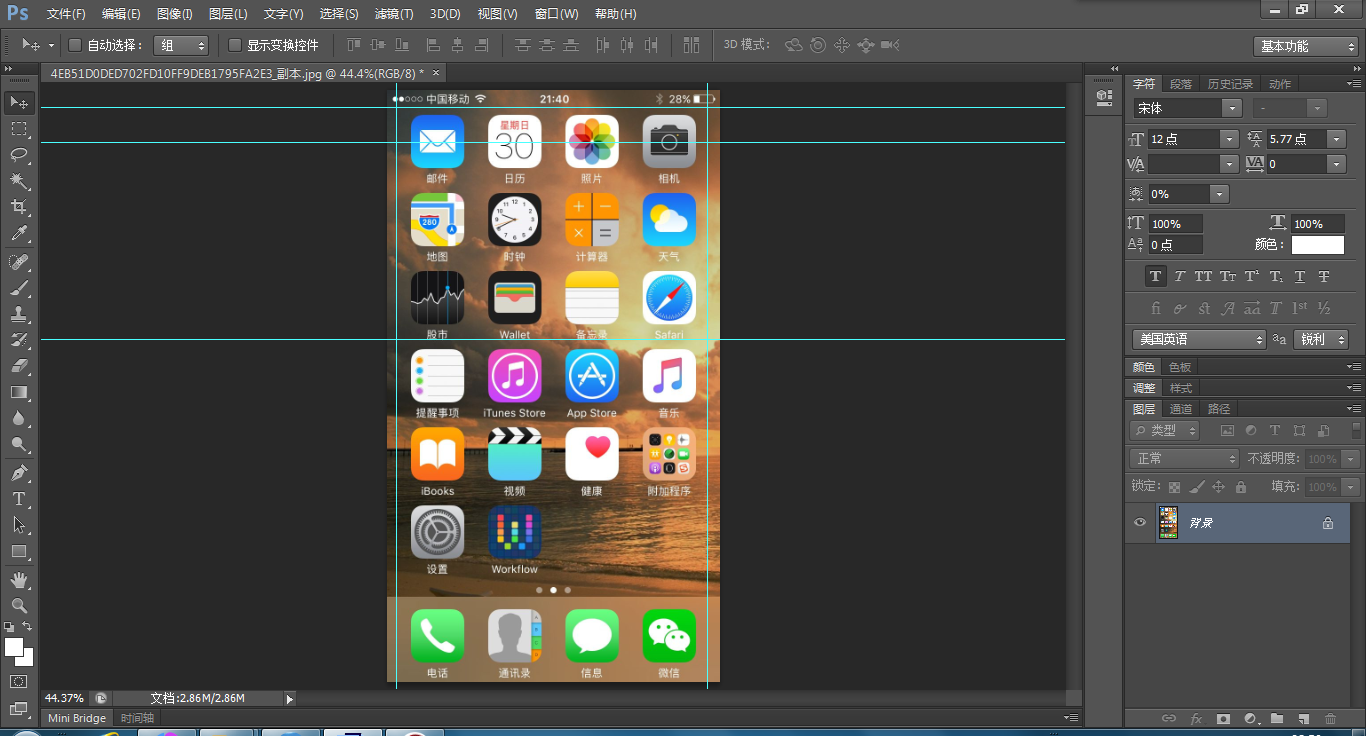Image resolution: width=1366 pixels, height=736 pixels.
Task: Toggle Faux Italic text style
Action: point(1180,276)
